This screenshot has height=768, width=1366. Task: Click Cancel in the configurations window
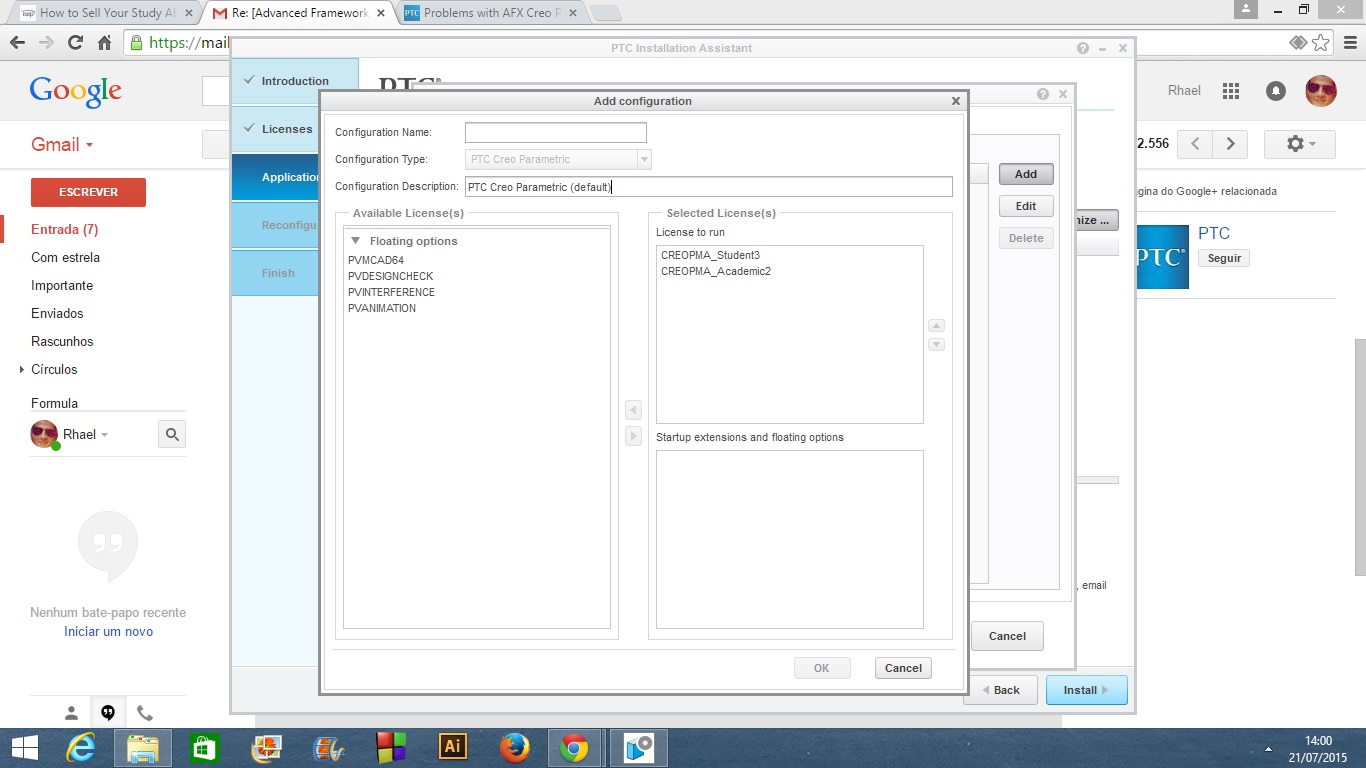[x=1007, y=636]
